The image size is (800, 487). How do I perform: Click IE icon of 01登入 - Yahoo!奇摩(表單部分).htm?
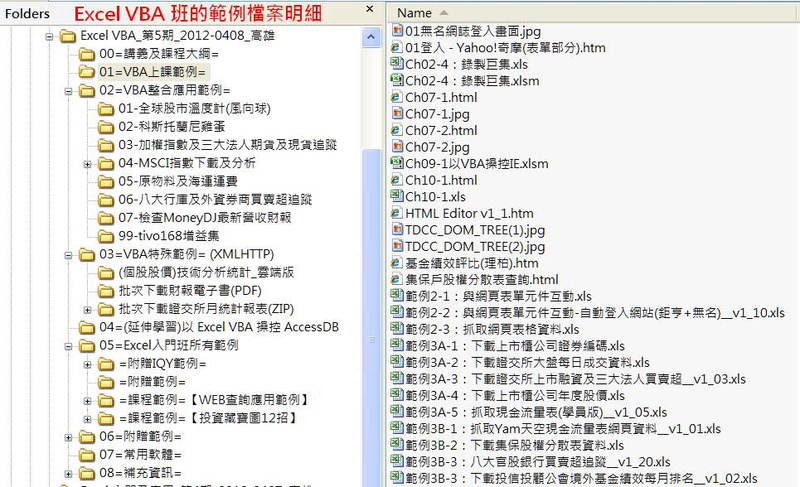pyautogui.click(x=397, y=47)
